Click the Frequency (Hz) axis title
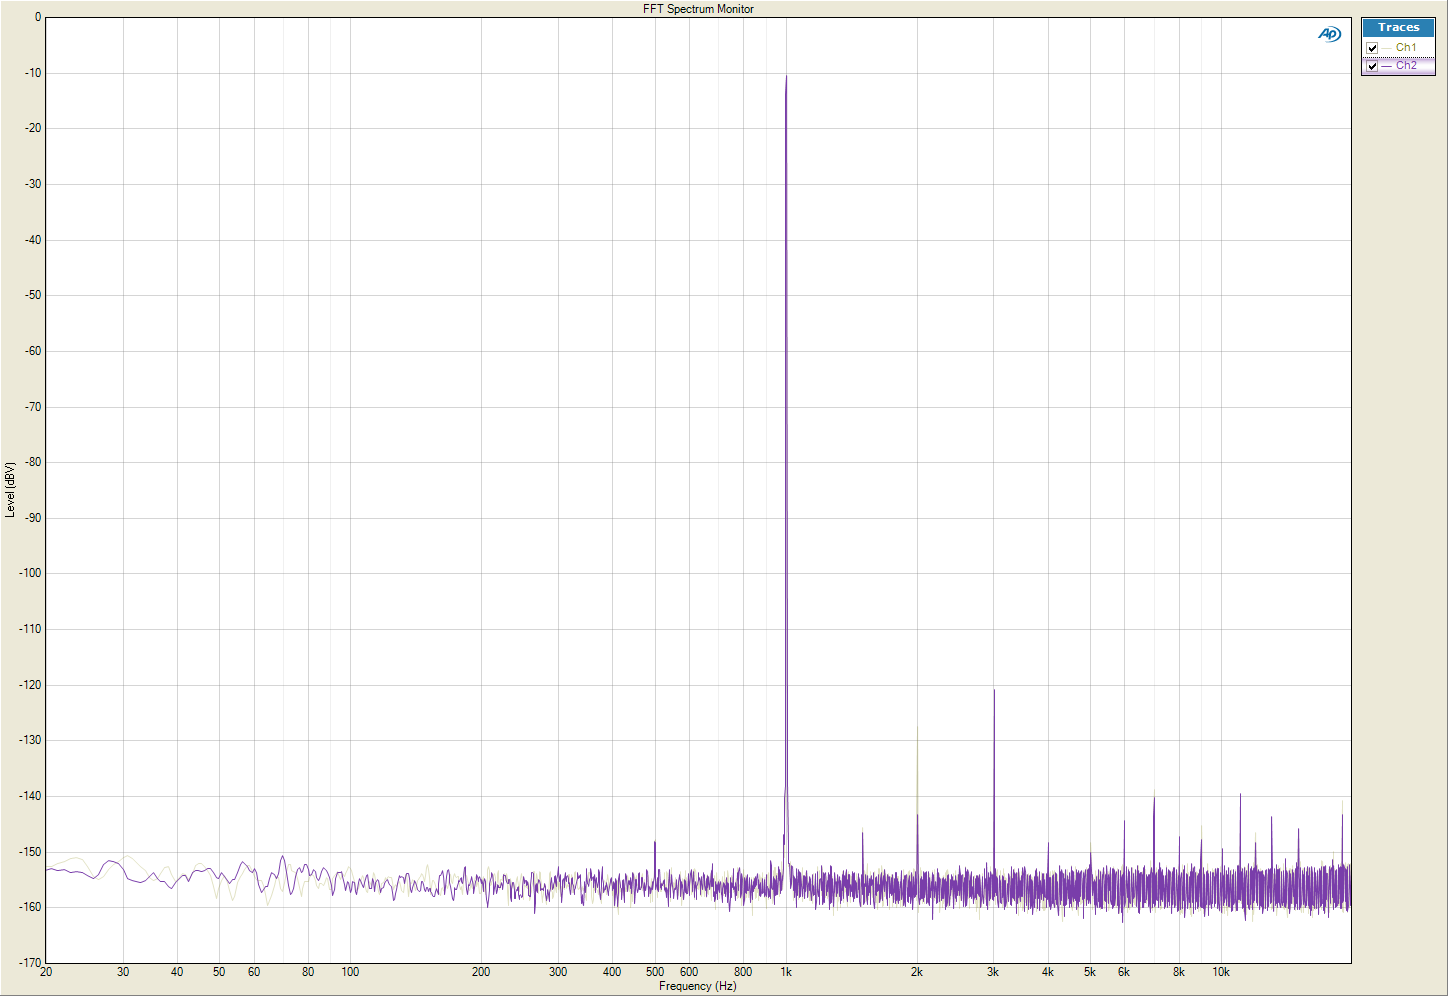 click(698, 986)
